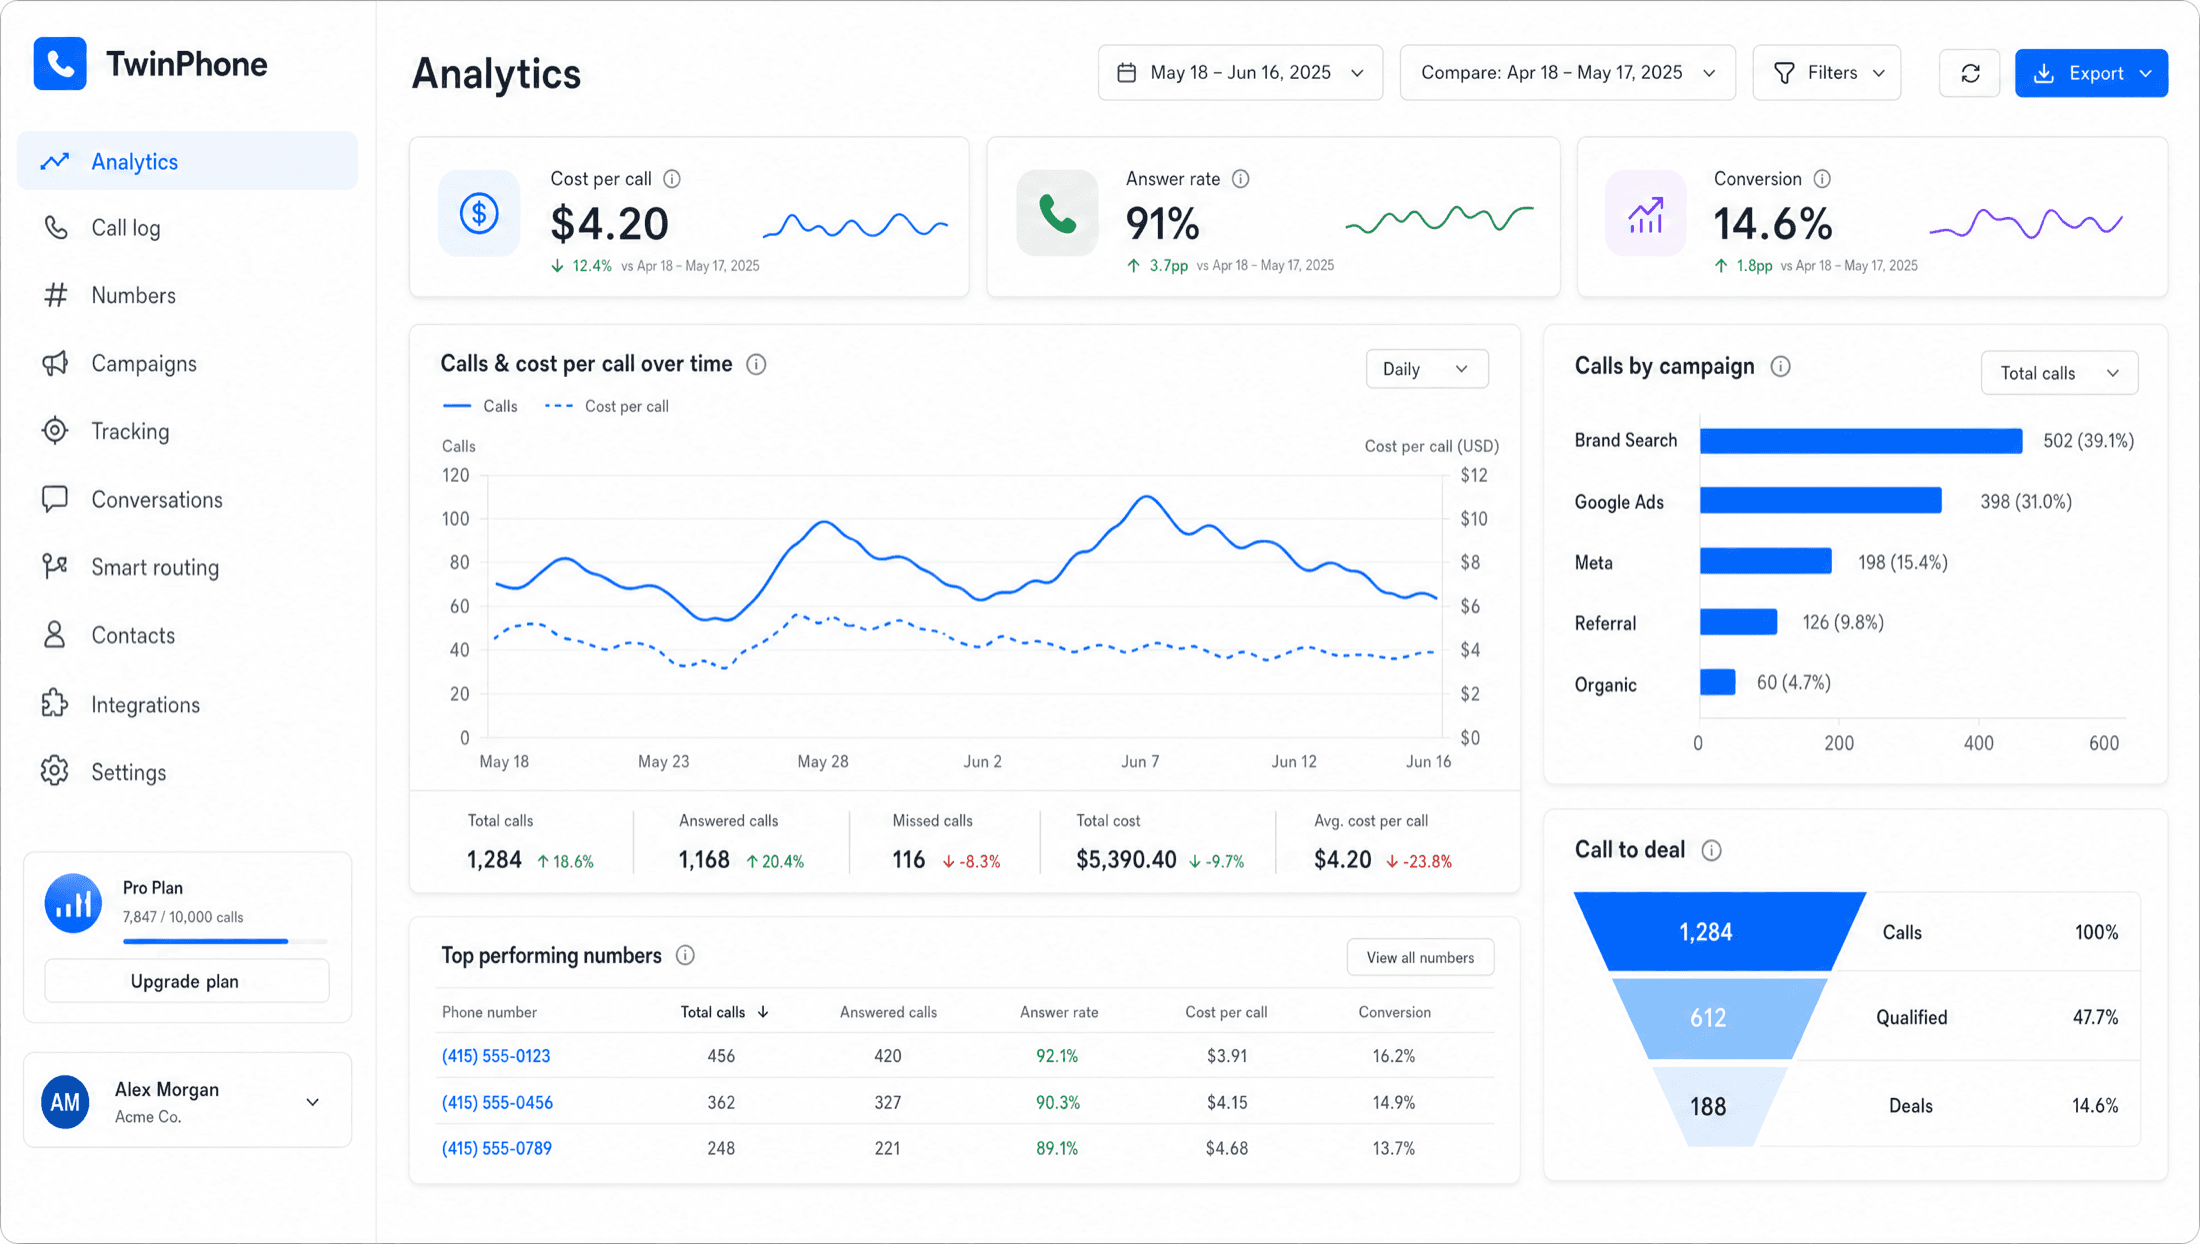
Task: Open phone number (415) 555-0123
Action: click(x=496, y=1056)
